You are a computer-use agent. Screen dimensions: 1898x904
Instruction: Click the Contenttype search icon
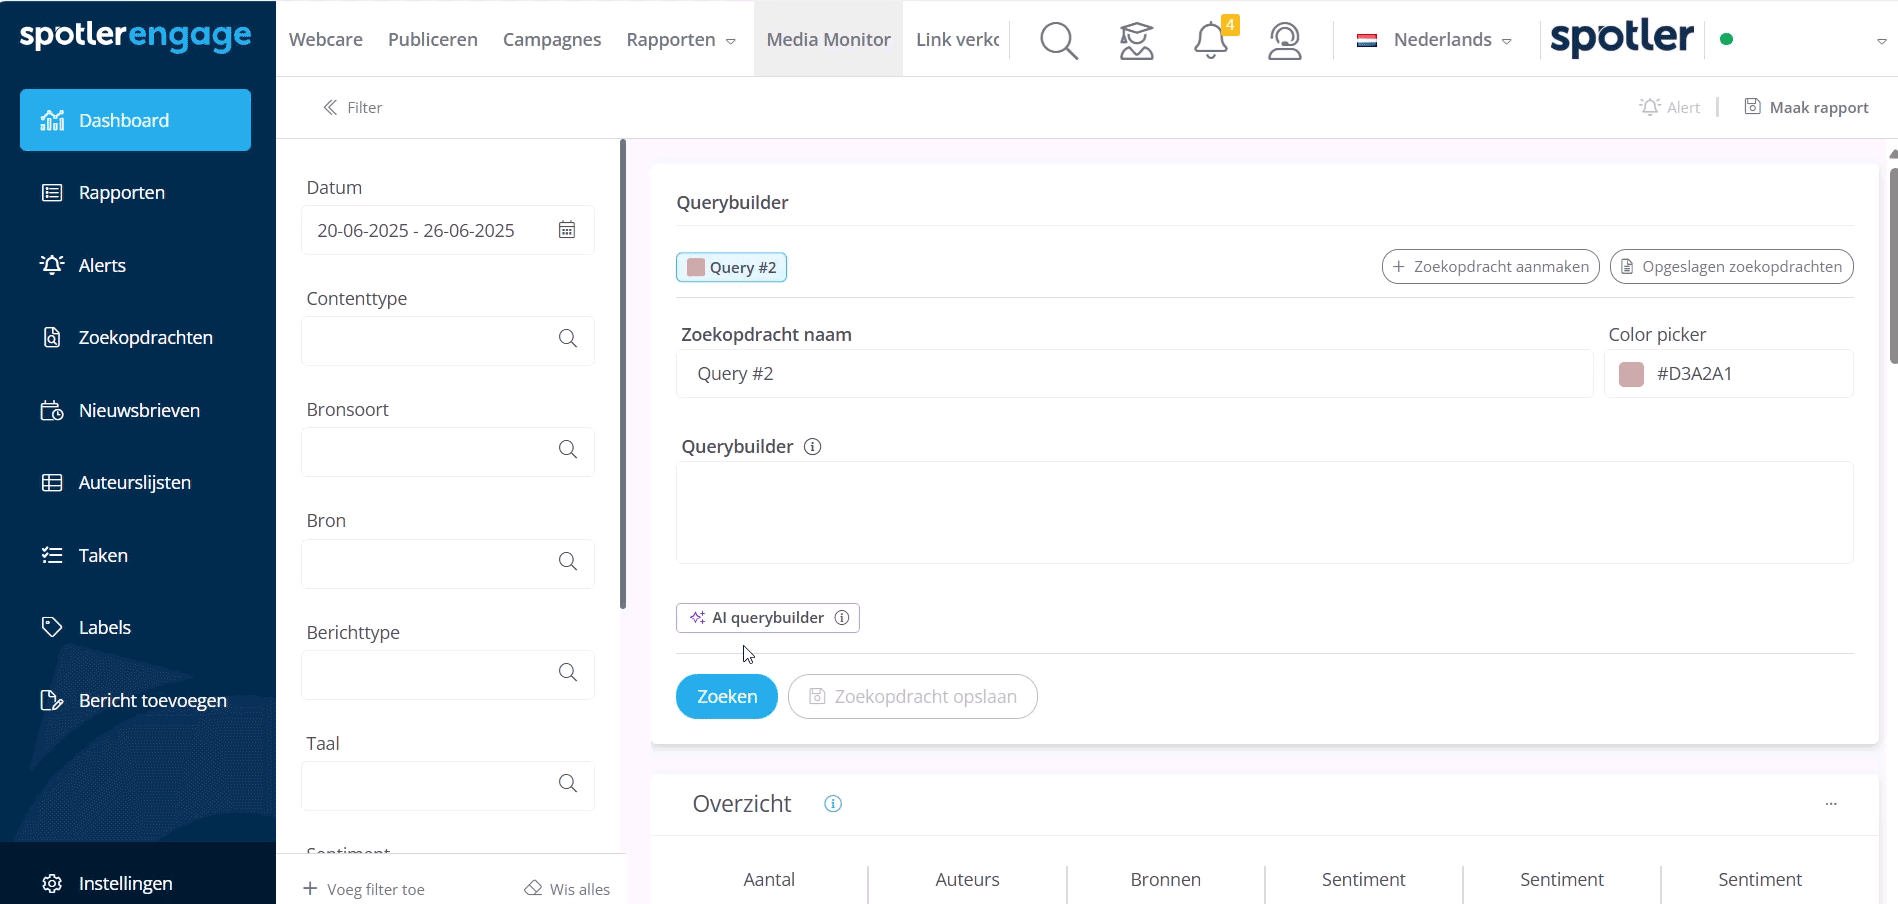568,339
